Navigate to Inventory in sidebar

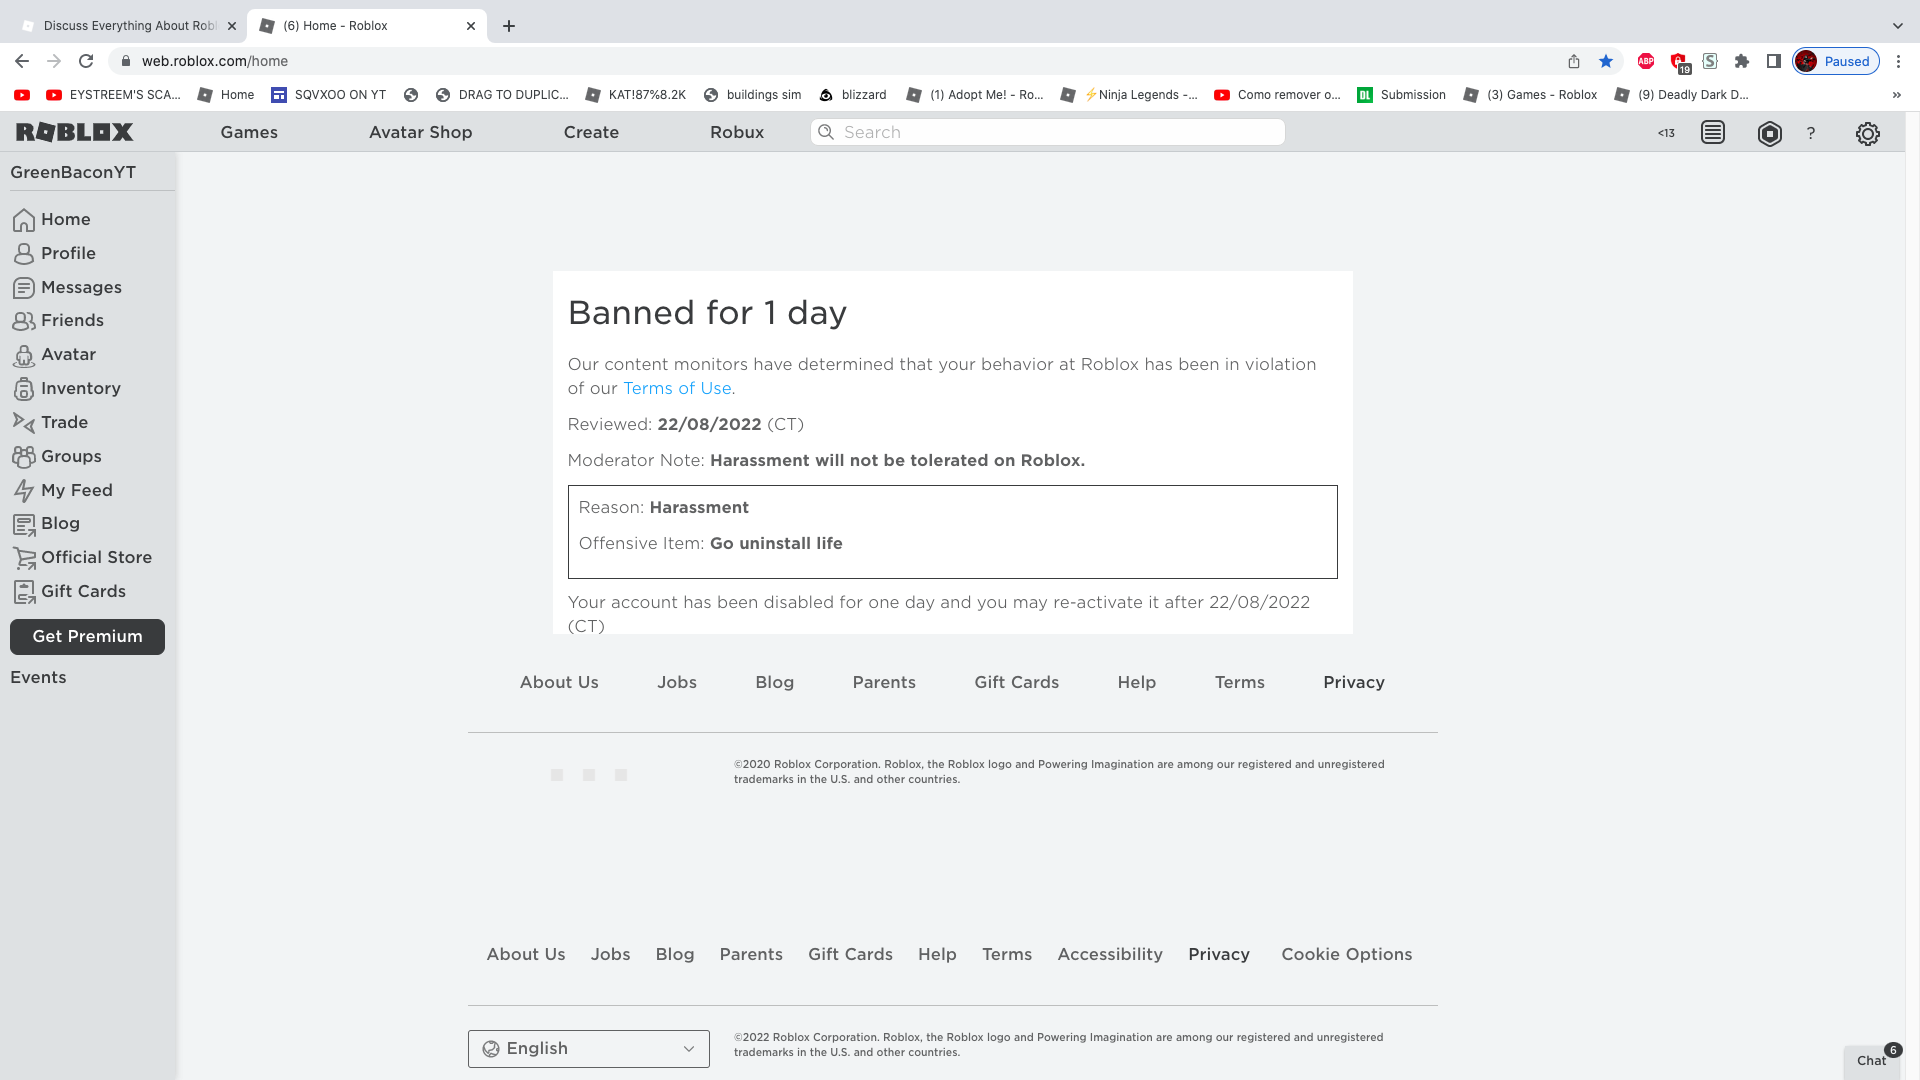80,388
